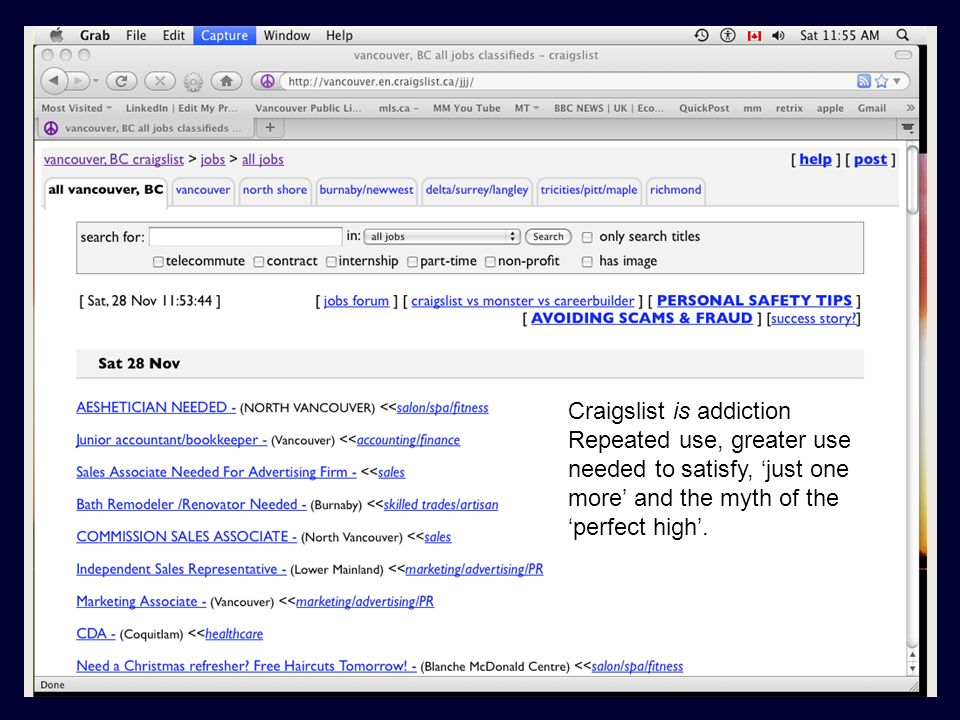This screenshot has width=960, height=720.
Task: Click the Accessibility status menu icon
Action: coord(727,35)
